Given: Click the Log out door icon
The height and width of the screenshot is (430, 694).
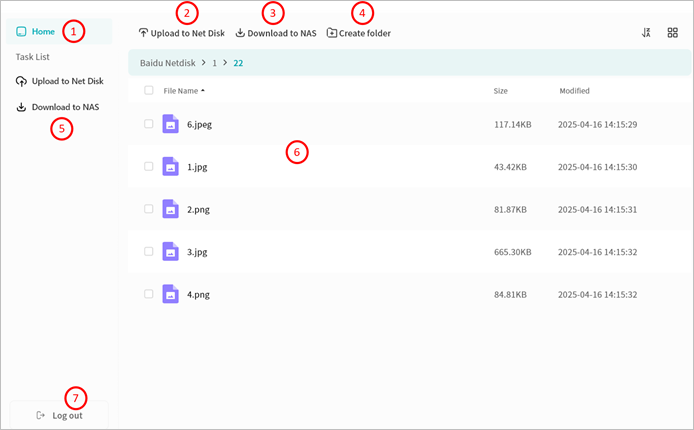Looking at the screenshot, I should click(x=41, y=415).
